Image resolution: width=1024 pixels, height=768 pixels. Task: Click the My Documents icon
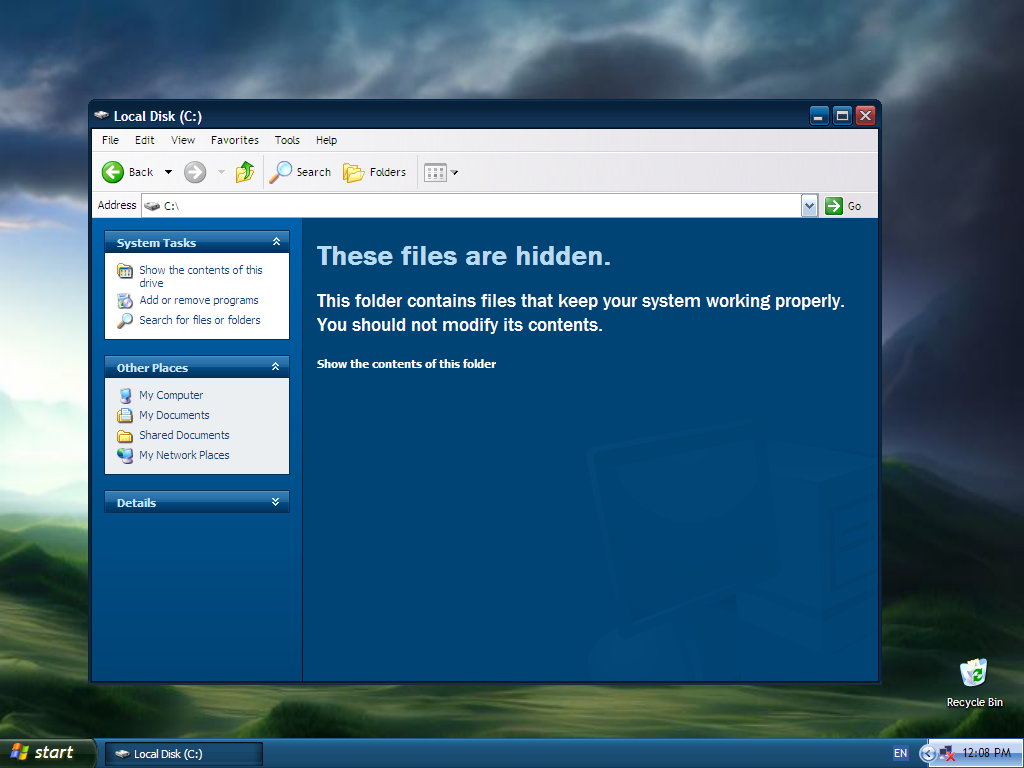point(125,415)
